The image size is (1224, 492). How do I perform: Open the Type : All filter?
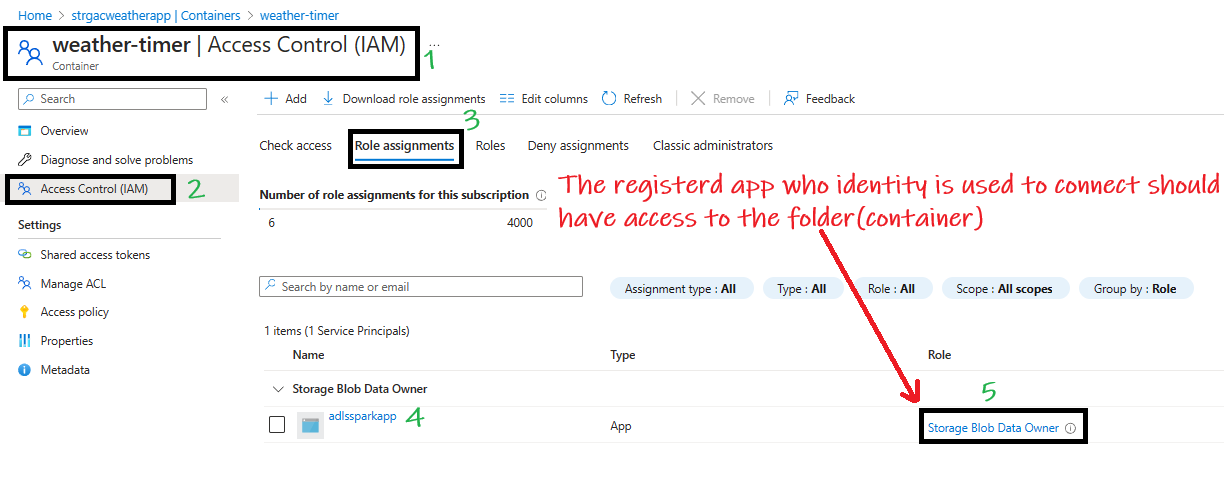click(x=802, y=288)
